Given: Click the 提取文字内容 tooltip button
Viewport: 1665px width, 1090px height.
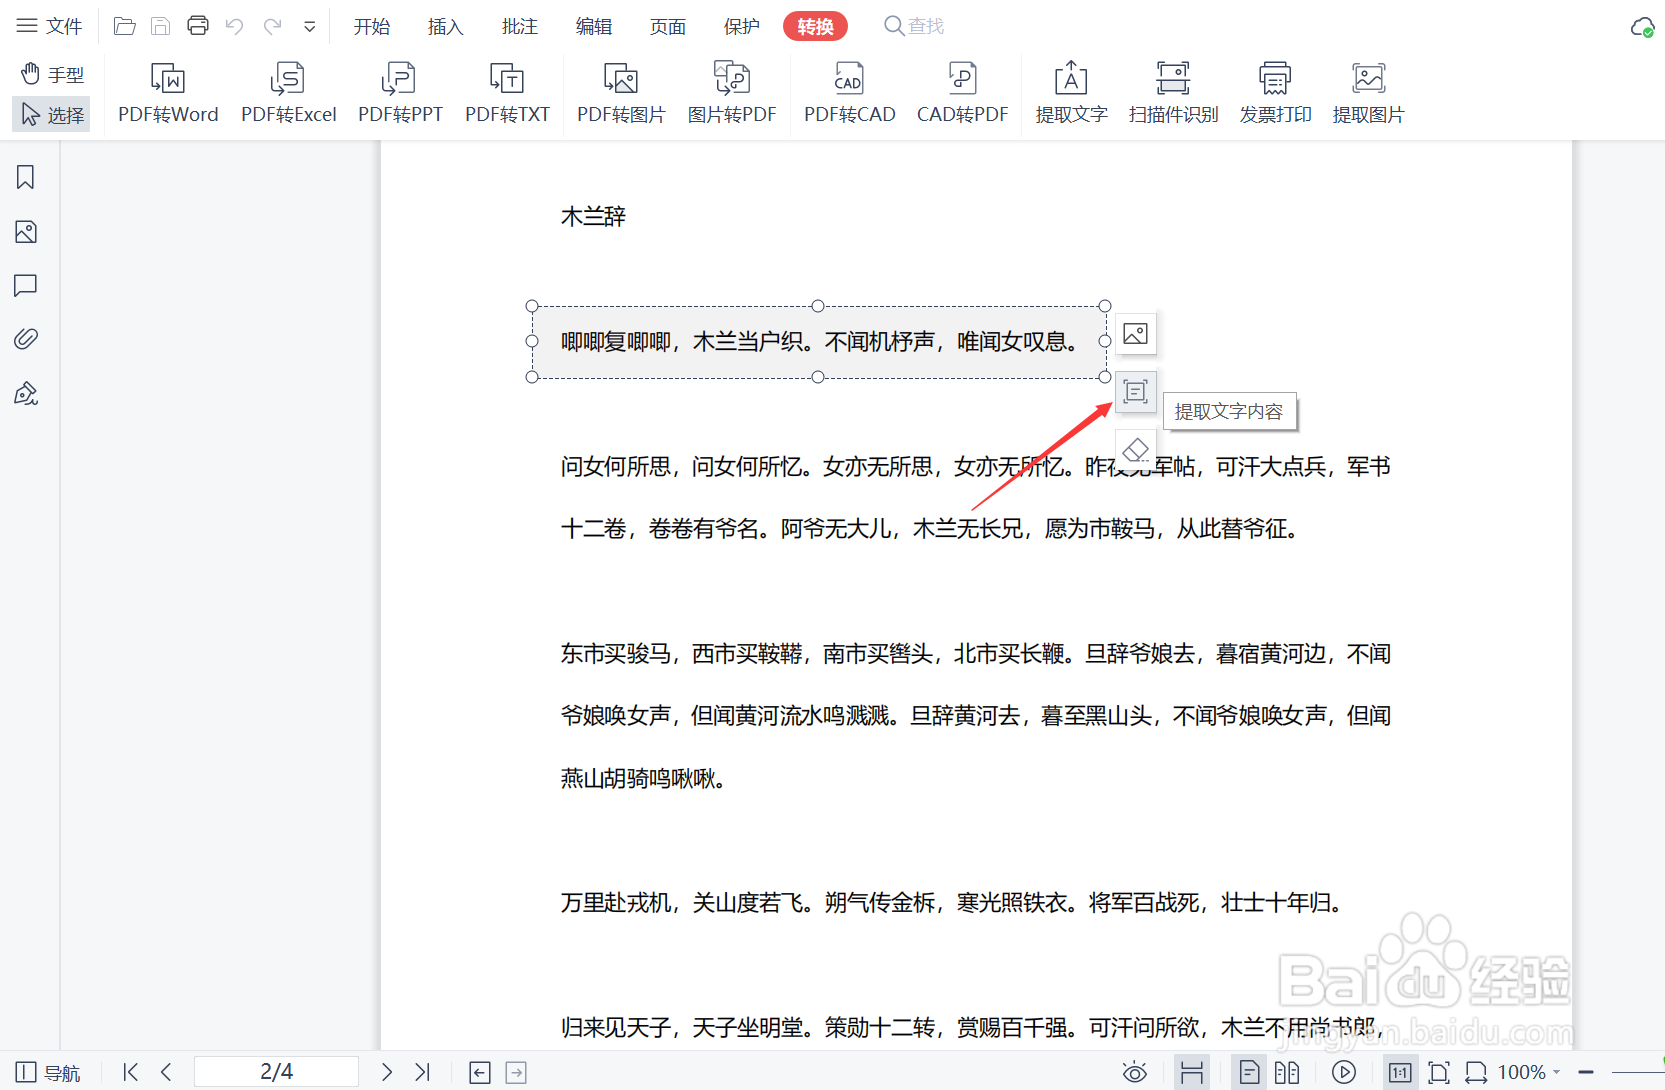Looking at the screenshot, I should point(1135,392).
